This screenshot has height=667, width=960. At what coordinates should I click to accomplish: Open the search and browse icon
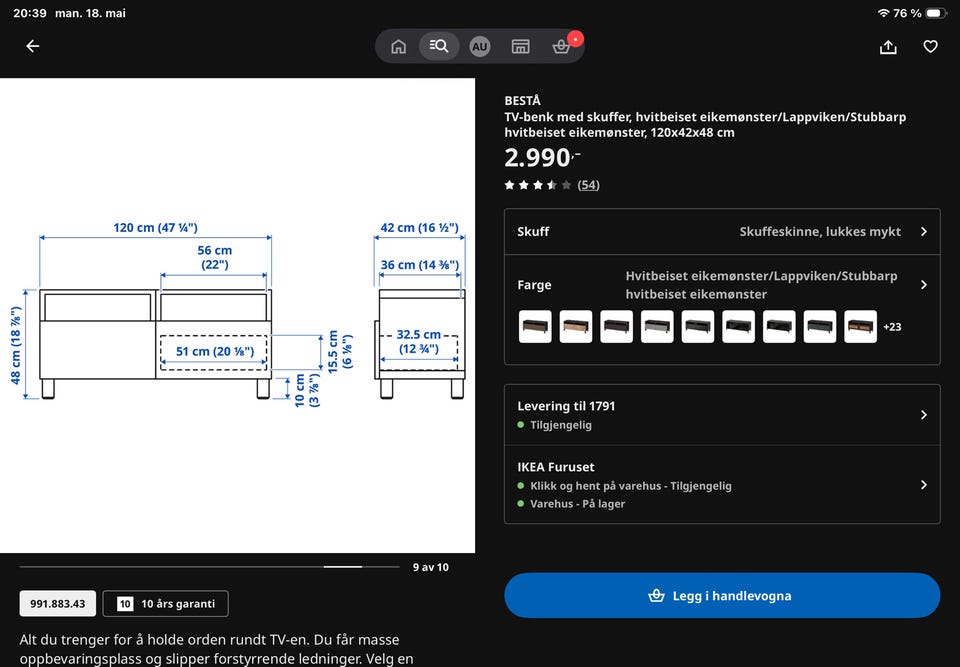[x=439, y=46]
